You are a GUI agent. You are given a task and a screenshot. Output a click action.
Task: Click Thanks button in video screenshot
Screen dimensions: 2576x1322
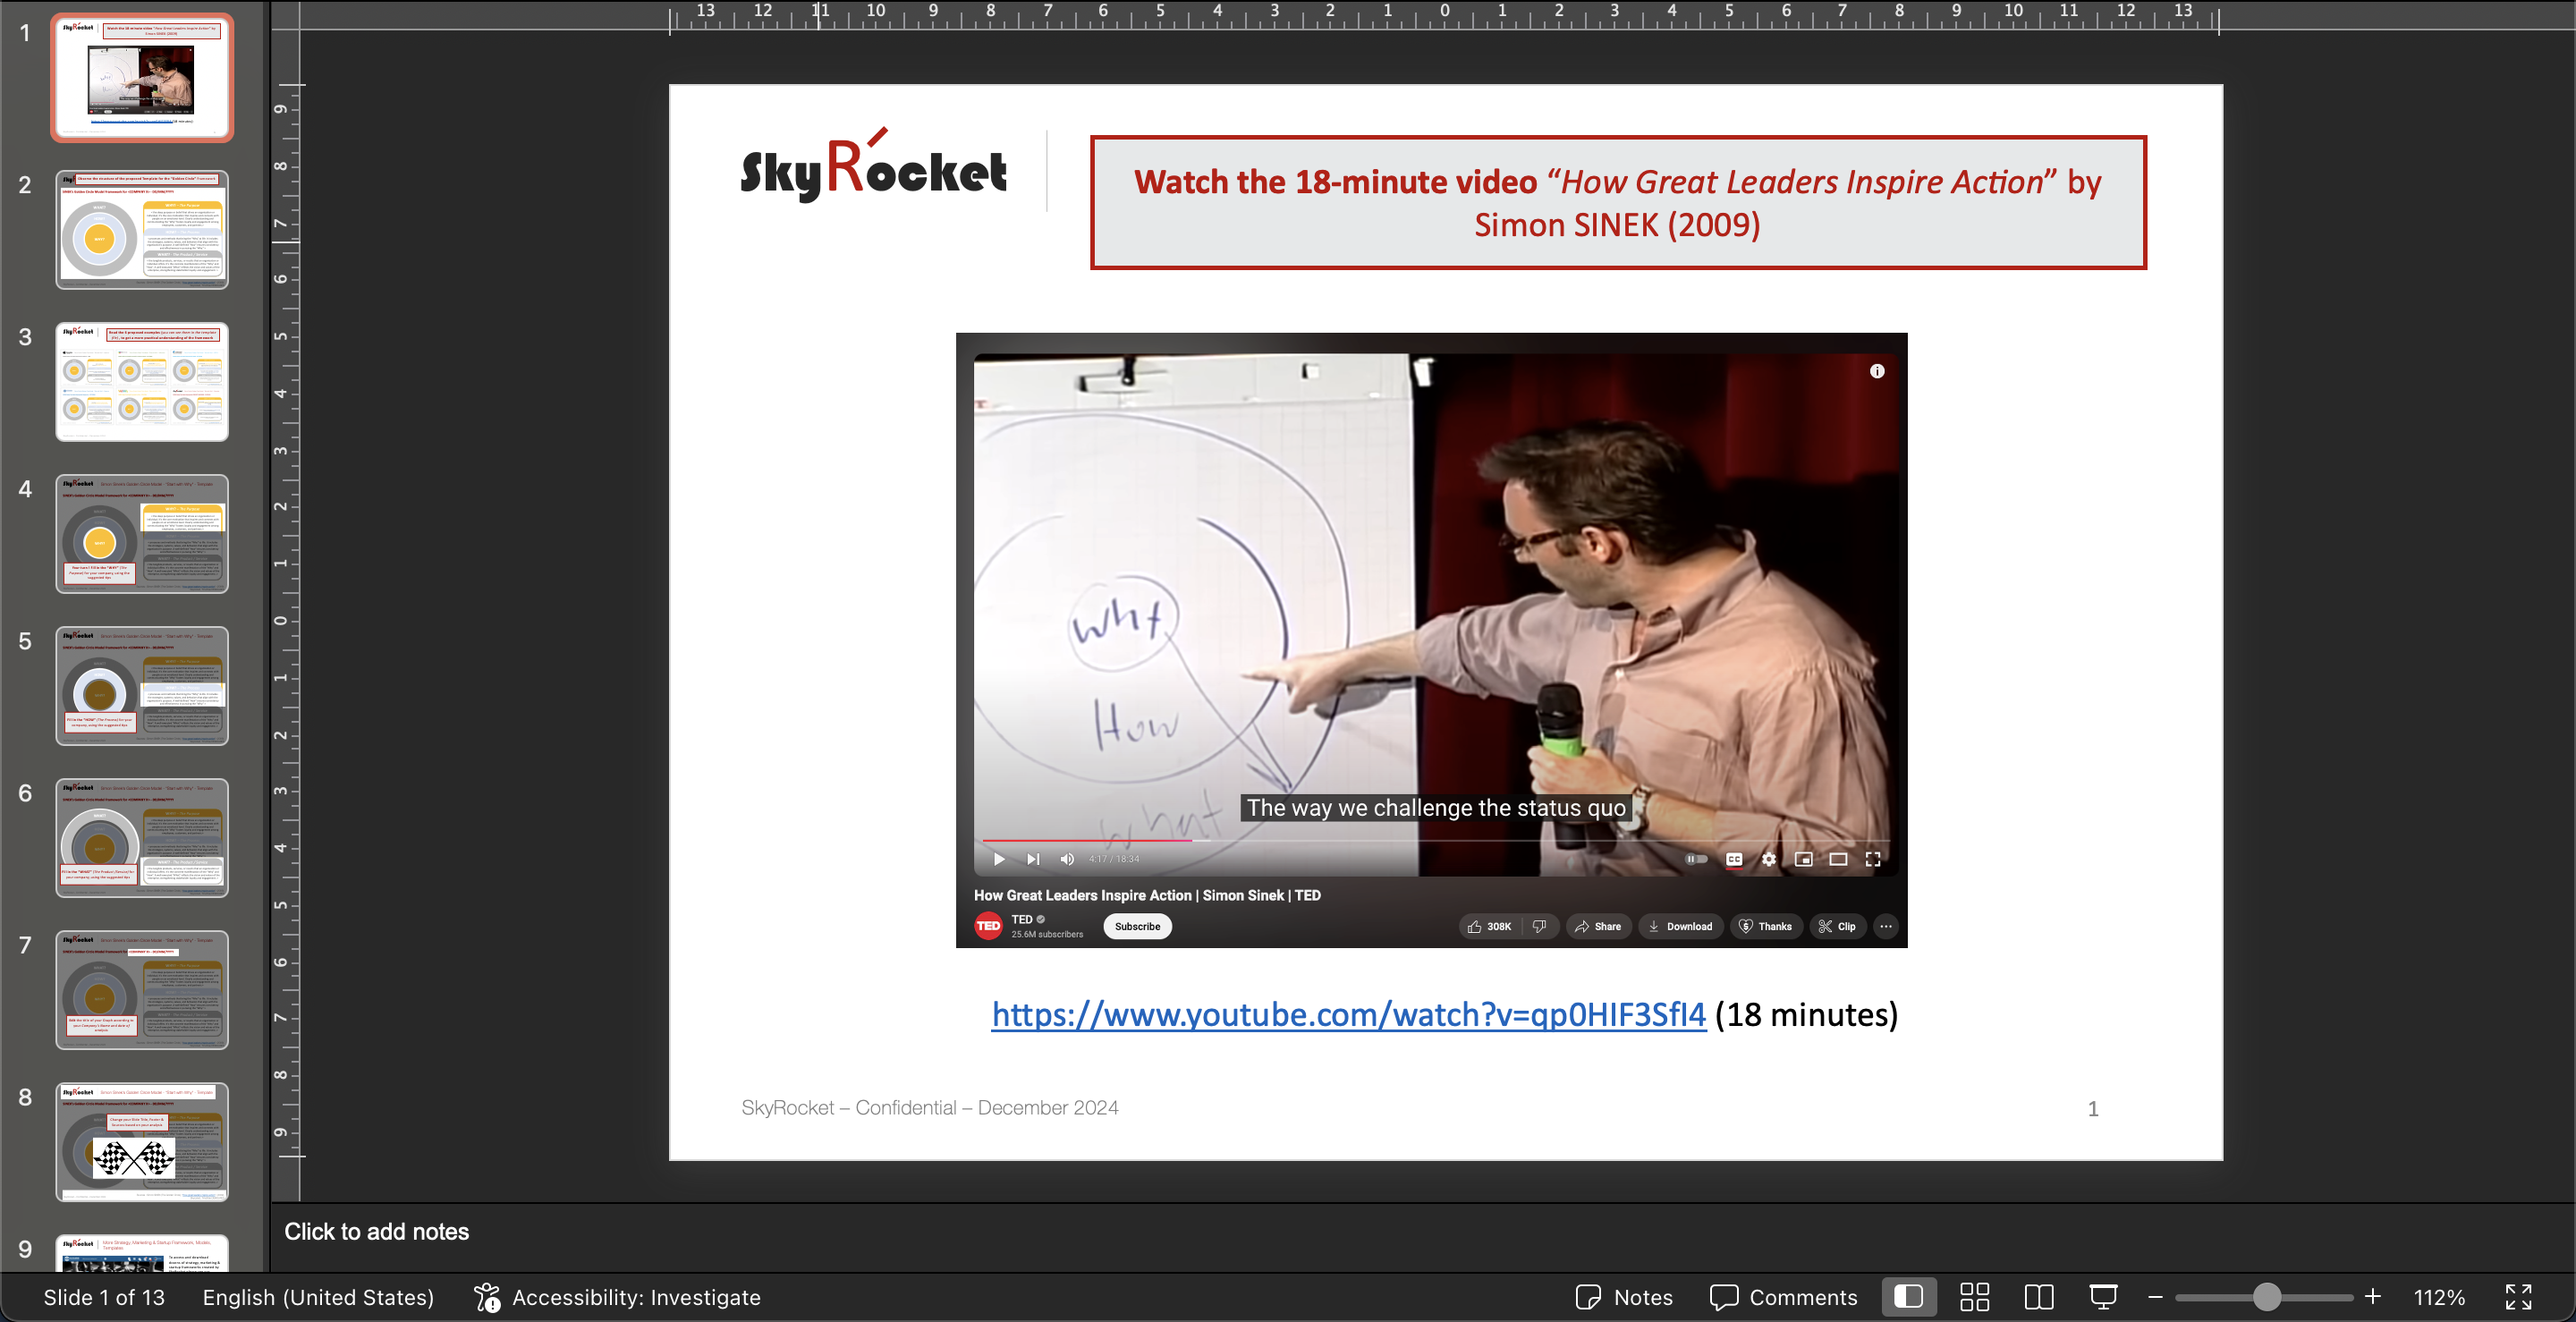click(1766, 926)
